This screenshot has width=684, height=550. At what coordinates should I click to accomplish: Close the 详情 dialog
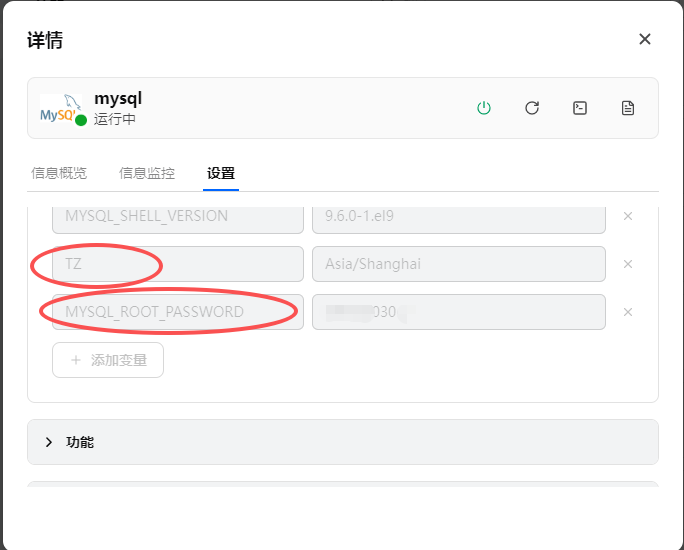[645, 39]
